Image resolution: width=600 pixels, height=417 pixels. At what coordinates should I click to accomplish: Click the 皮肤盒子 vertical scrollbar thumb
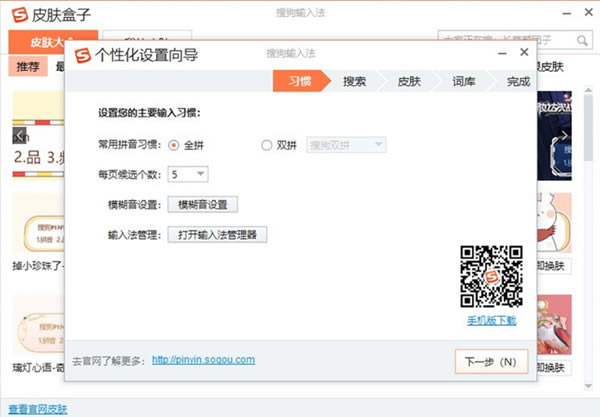(x=589, y=128)
